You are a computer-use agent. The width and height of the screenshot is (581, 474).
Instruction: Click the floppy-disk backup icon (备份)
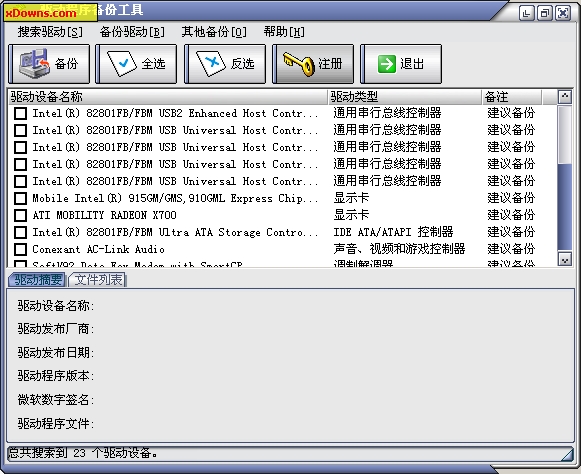pos(34,63)
